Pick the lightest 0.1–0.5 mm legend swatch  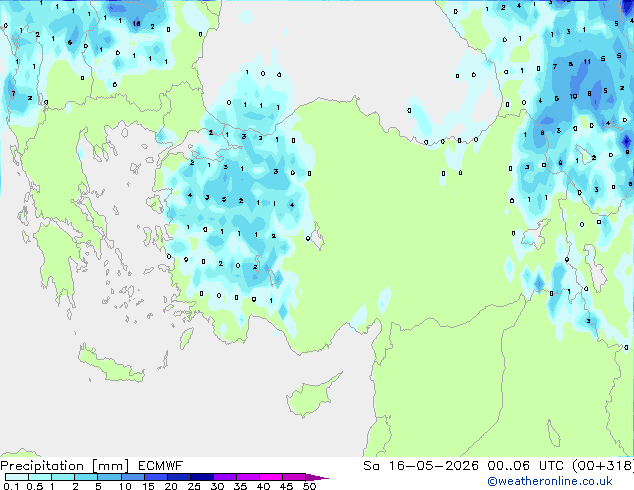tap(17, 477)
